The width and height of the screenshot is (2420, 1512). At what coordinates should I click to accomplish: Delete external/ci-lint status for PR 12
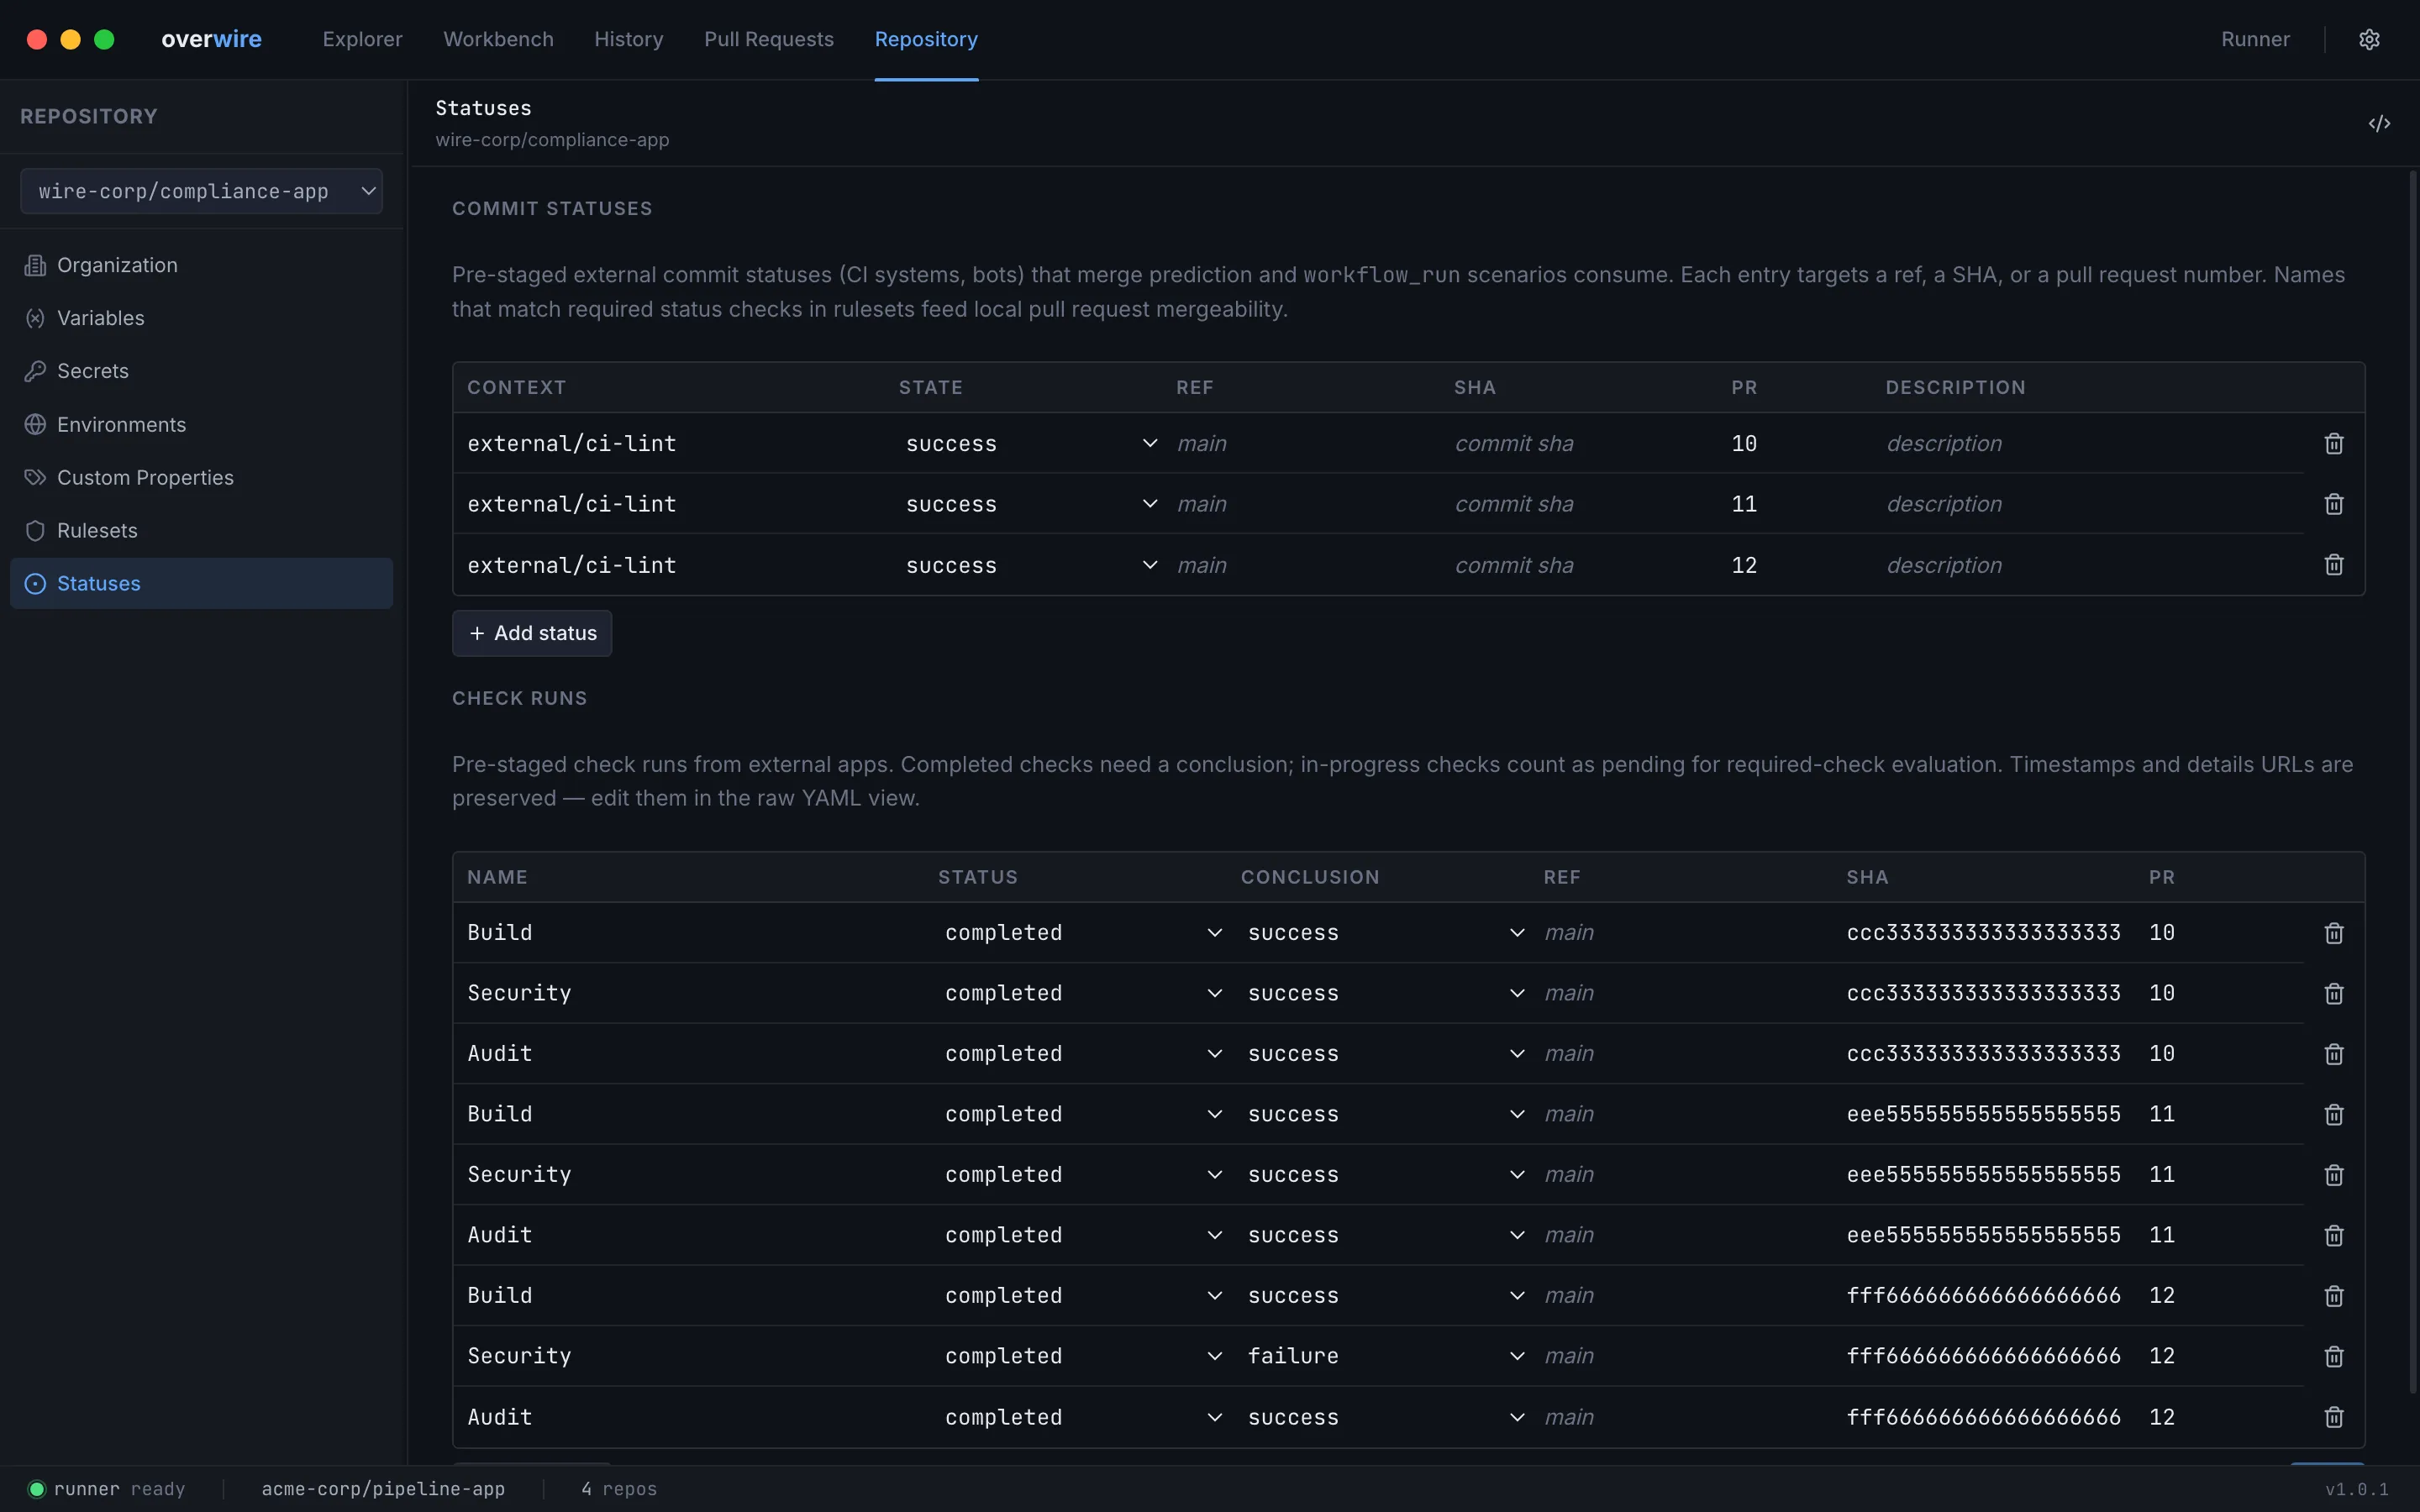2333,565
